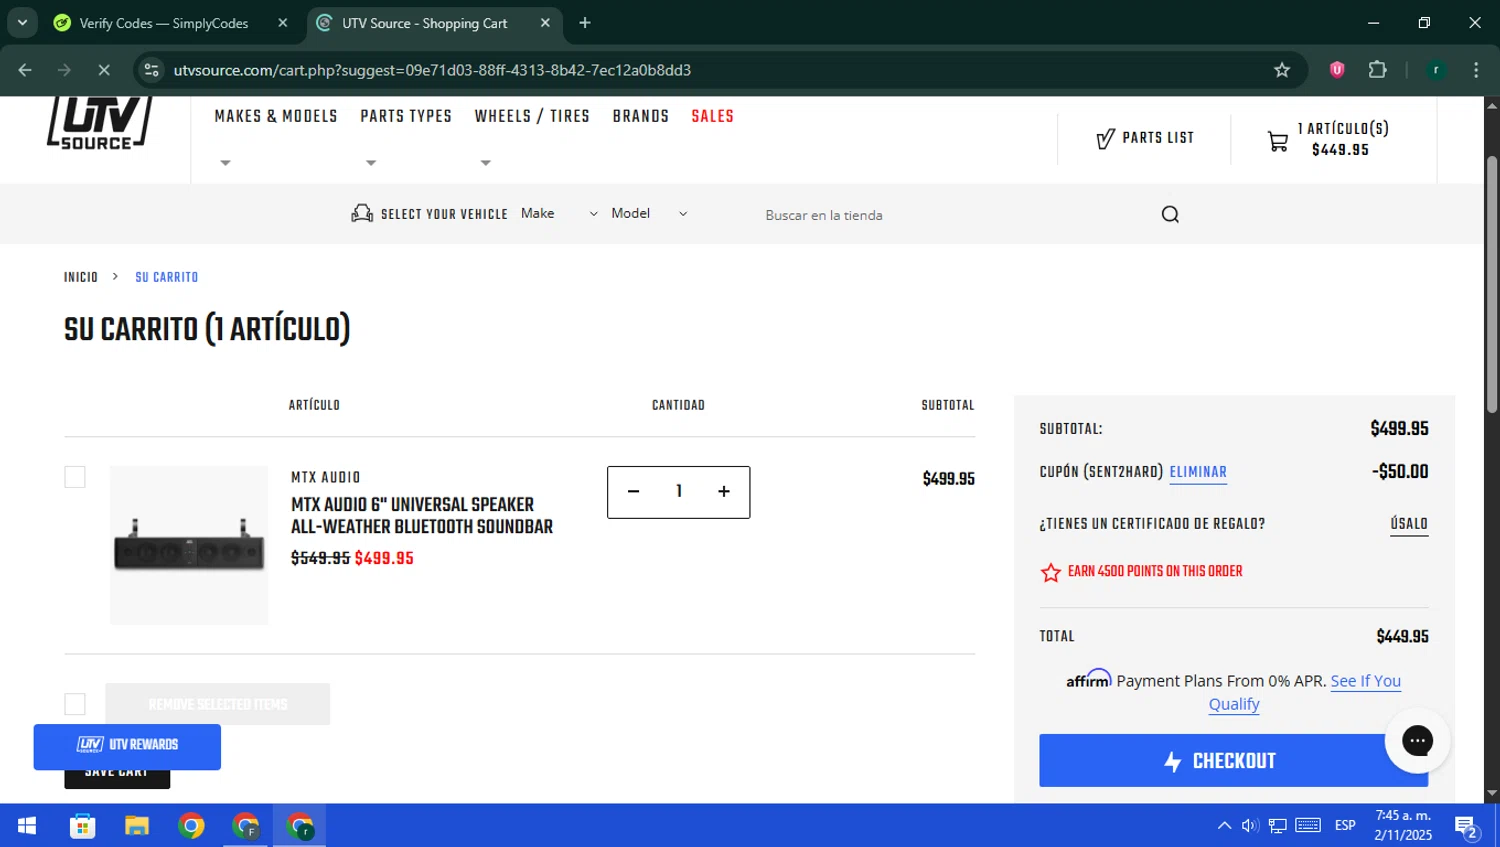
Task: Click the star icon for earned points
Action: click(1050, 572)
